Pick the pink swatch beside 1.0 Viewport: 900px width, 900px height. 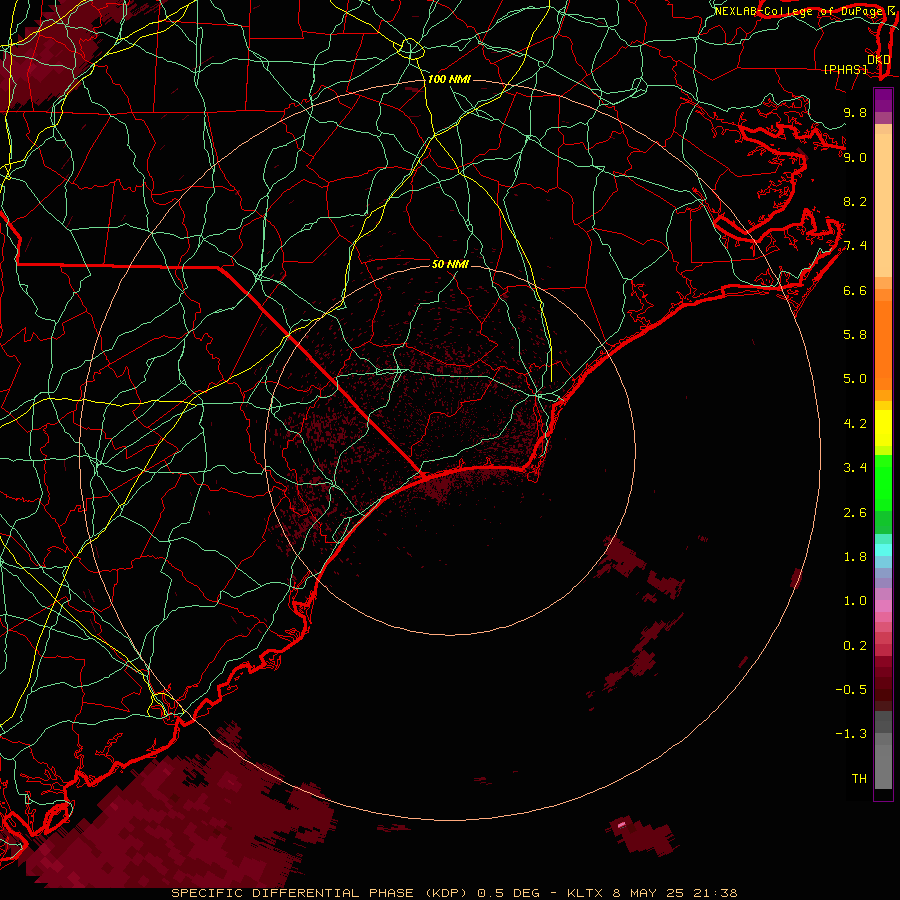pyautogui.click(x=883, y=606)
